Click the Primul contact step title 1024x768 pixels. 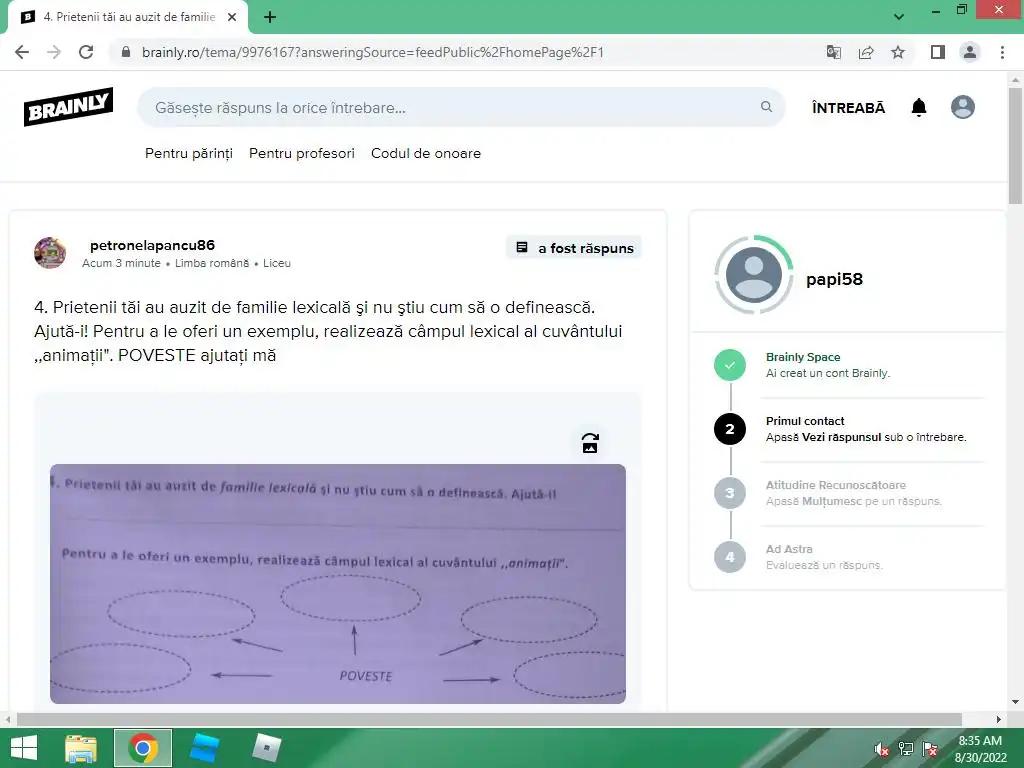[805, 421]
